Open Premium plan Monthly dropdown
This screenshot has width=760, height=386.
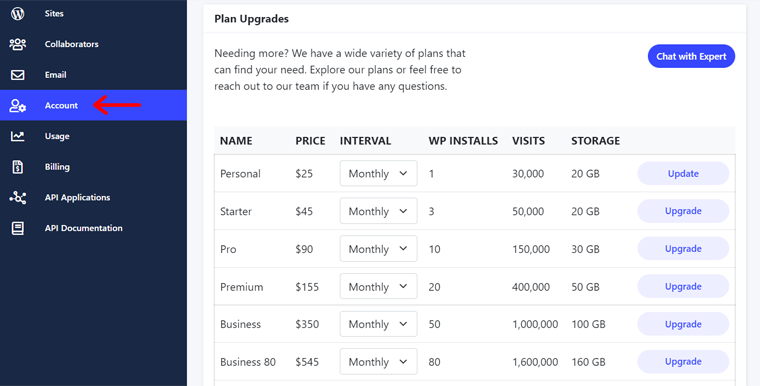tap(379, 287)
